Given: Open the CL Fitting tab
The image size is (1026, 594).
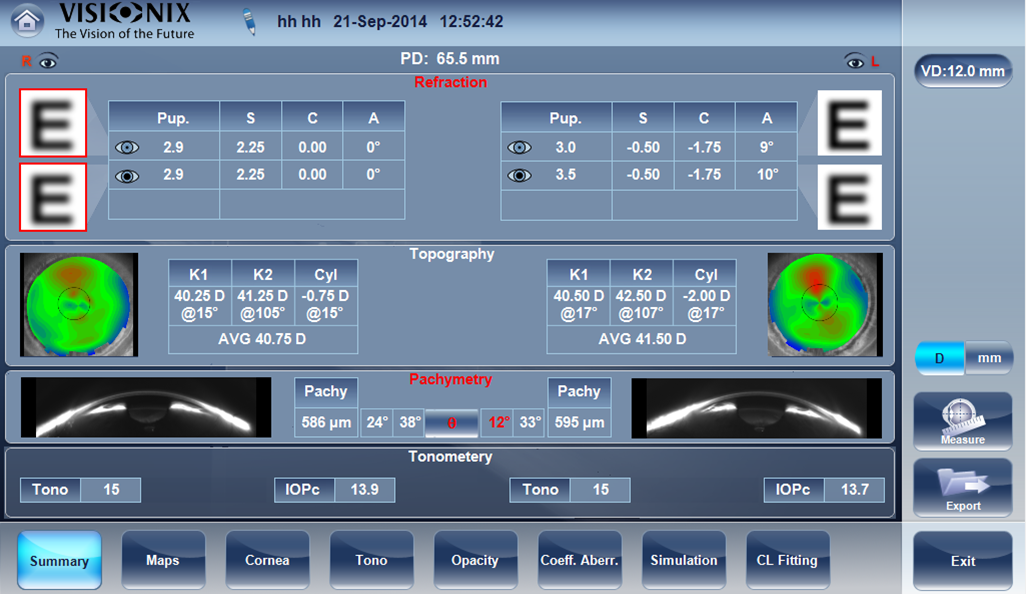Looking at the screenshot, I should point(788,560).
